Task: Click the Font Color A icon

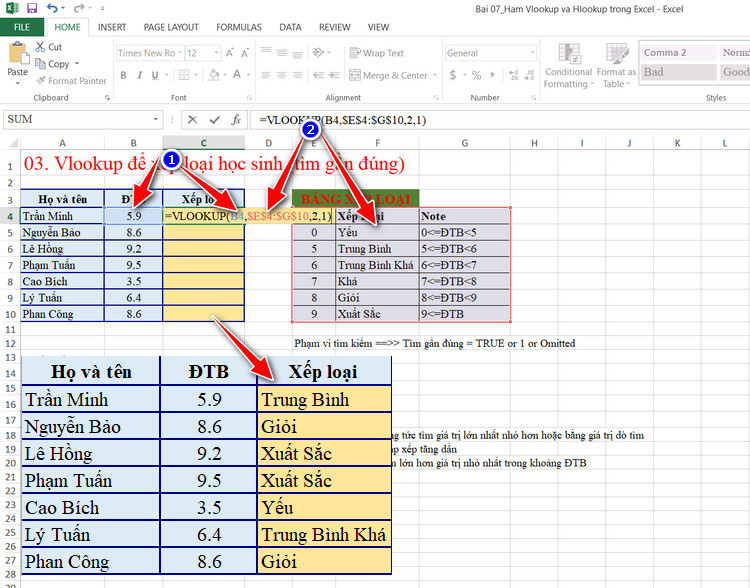Action: pyautogui.click(x=237, y=74)
